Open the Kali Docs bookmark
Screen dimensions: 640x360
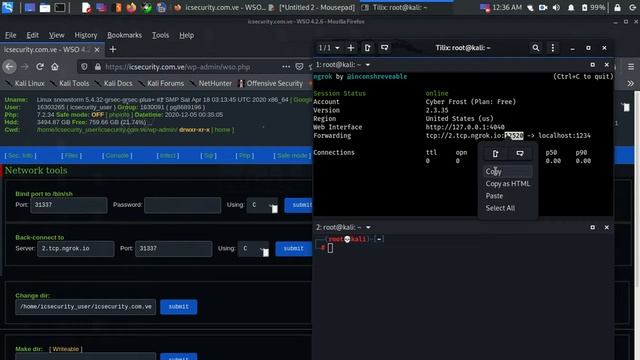(x=114, y=83)
